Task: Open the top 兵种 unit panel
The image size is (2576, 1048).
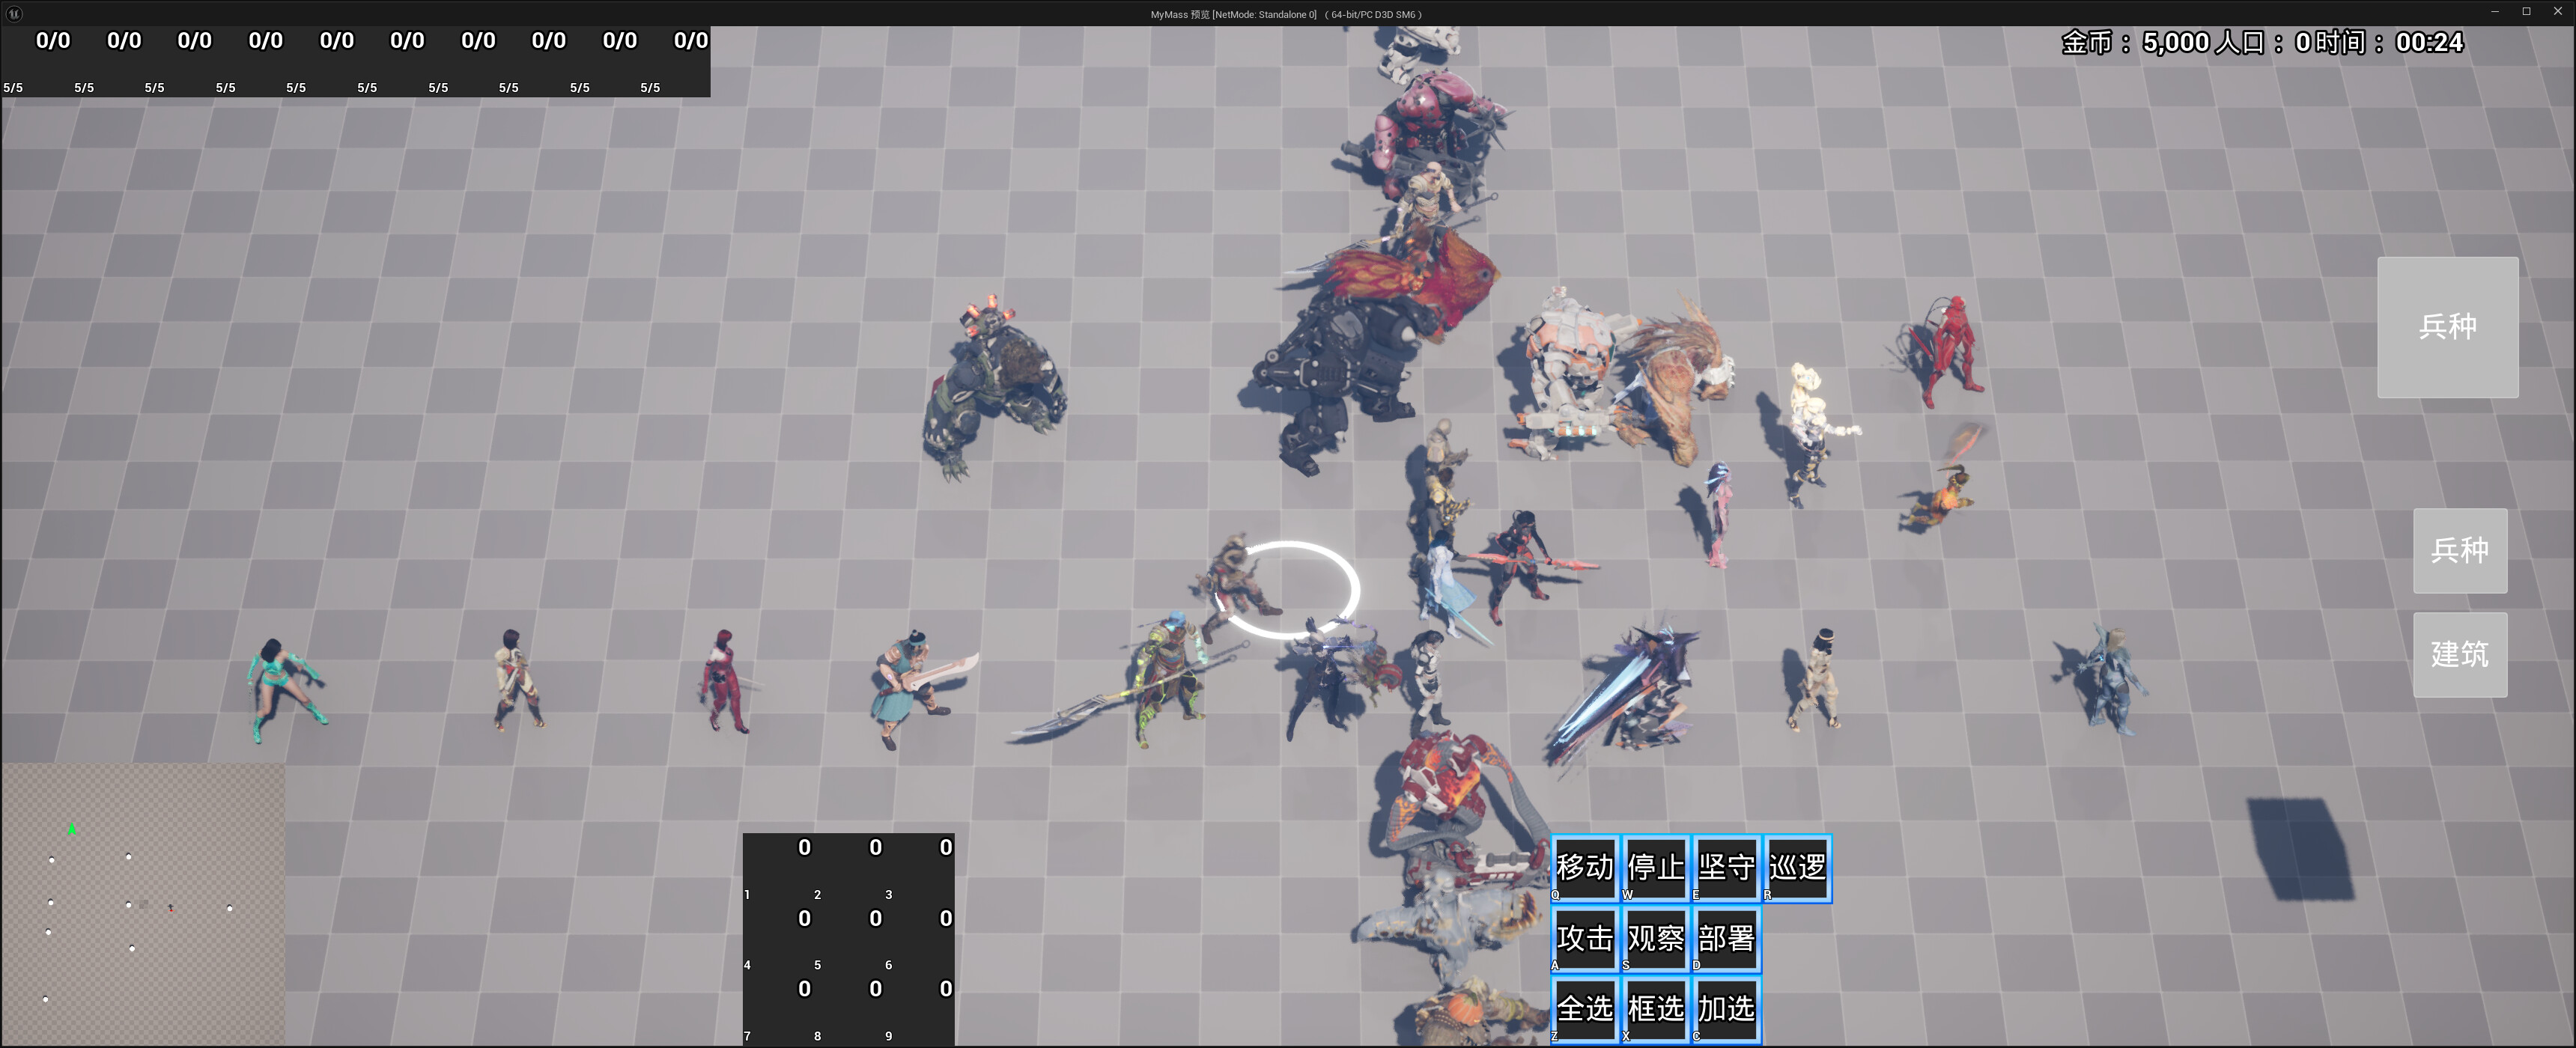Action: [2447, 327]
